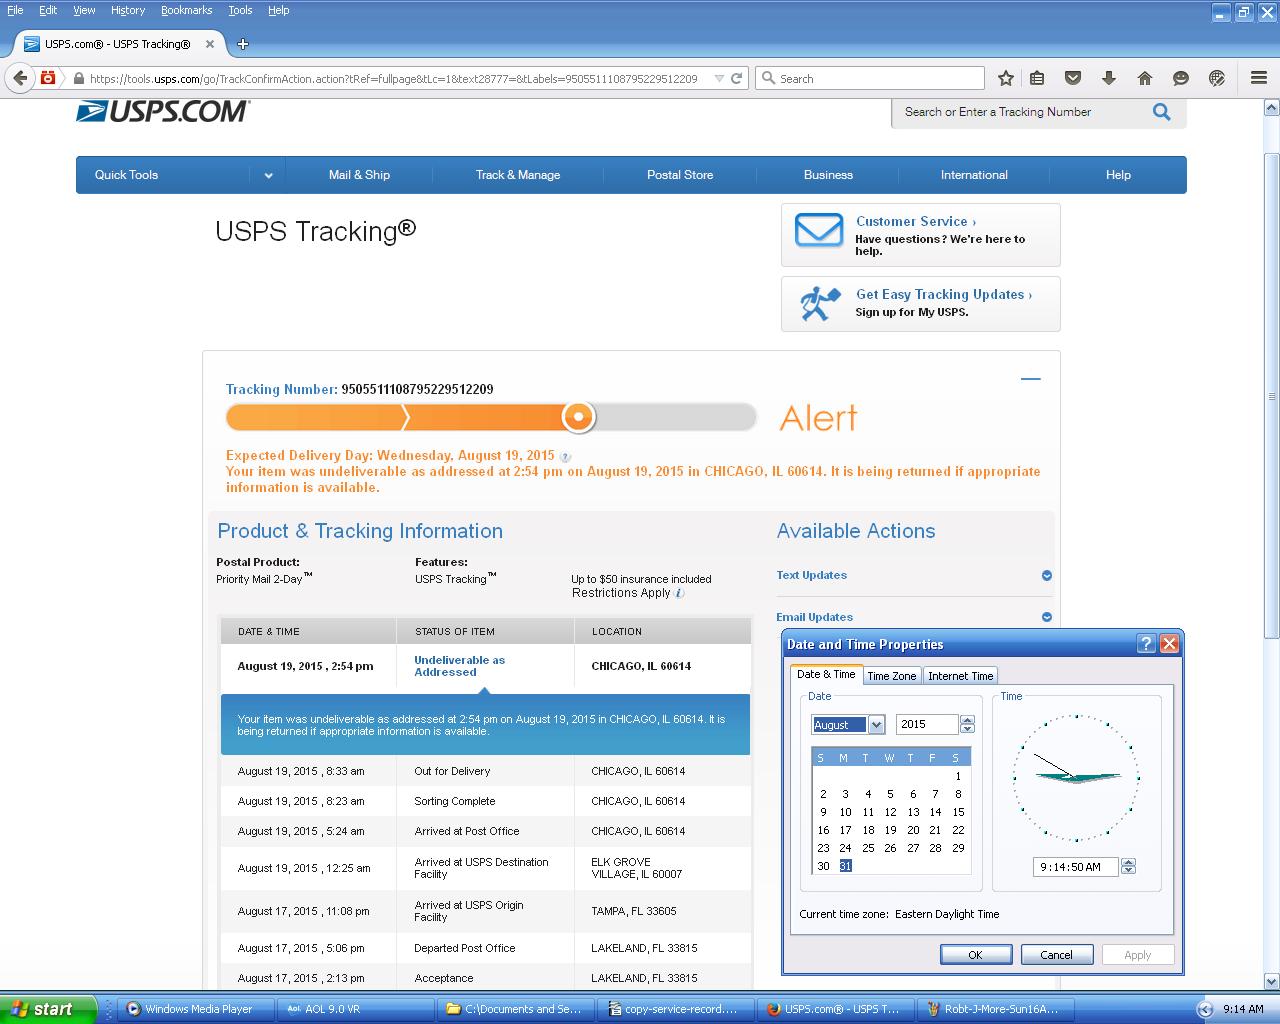Image resolution: width=1280 pixels, height=1024 pixels.
Task: Open the C:\Documents and Se... taskbar folder
Action: click(514, 1009)
